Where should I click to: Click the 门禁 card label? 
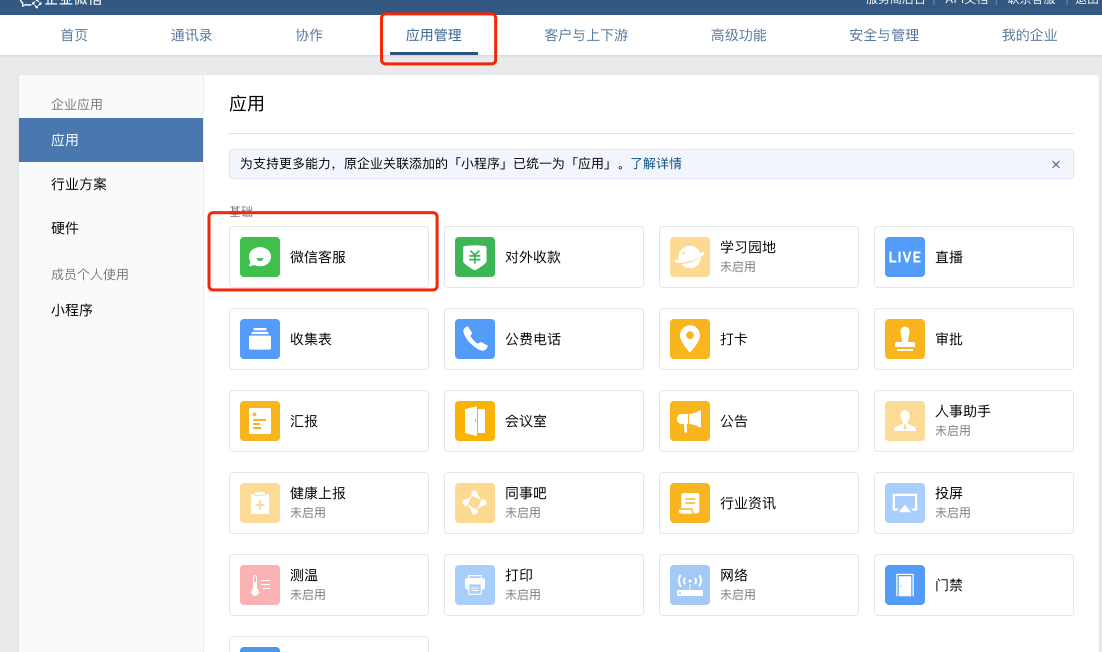[949, 585]
